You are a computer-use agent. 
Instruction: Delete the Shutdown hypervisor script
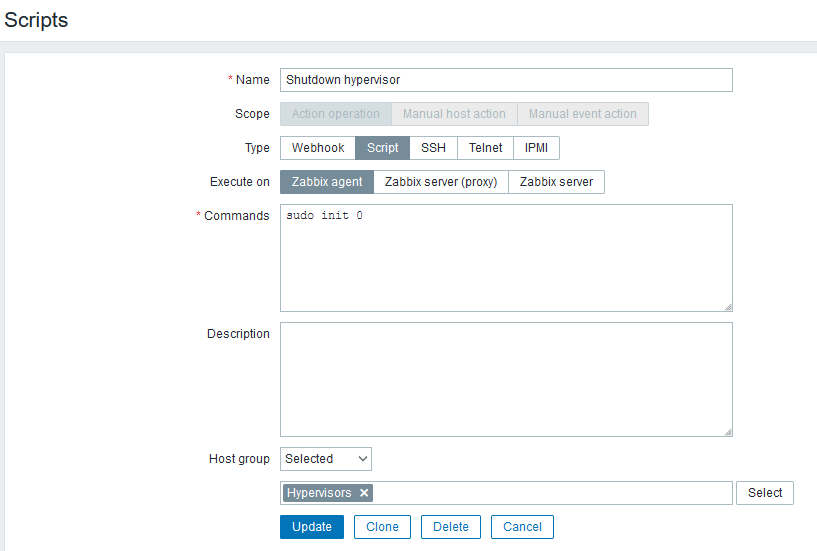pos(450,527)
